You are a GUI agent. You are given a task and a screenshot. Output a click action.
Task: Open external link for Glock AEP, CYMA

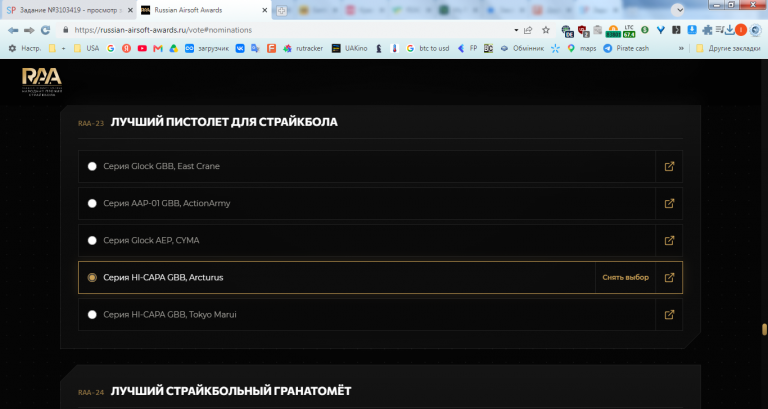tap(669, 241)
